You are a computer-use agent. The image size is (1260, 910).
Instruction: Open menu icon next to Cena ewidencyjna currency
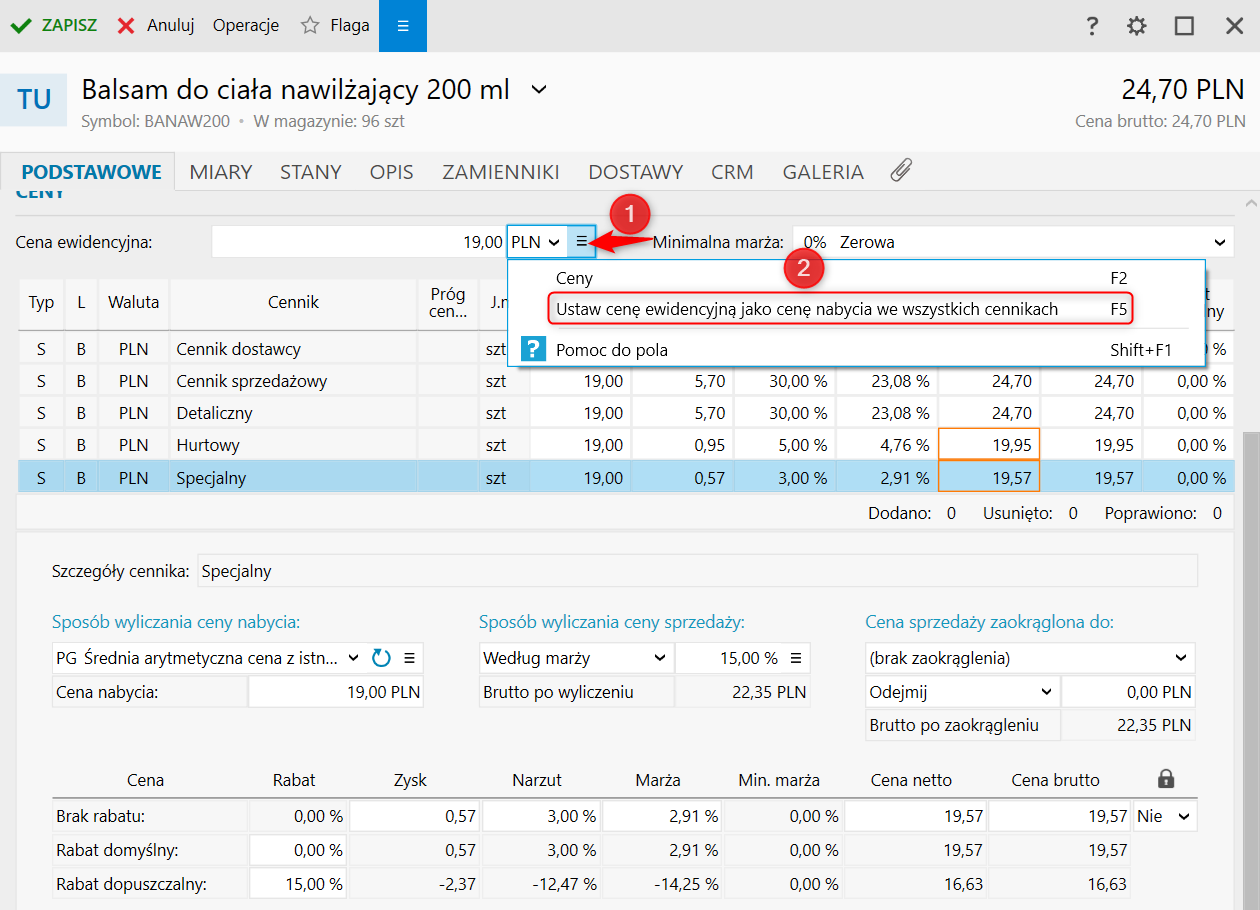pos(582,242)
